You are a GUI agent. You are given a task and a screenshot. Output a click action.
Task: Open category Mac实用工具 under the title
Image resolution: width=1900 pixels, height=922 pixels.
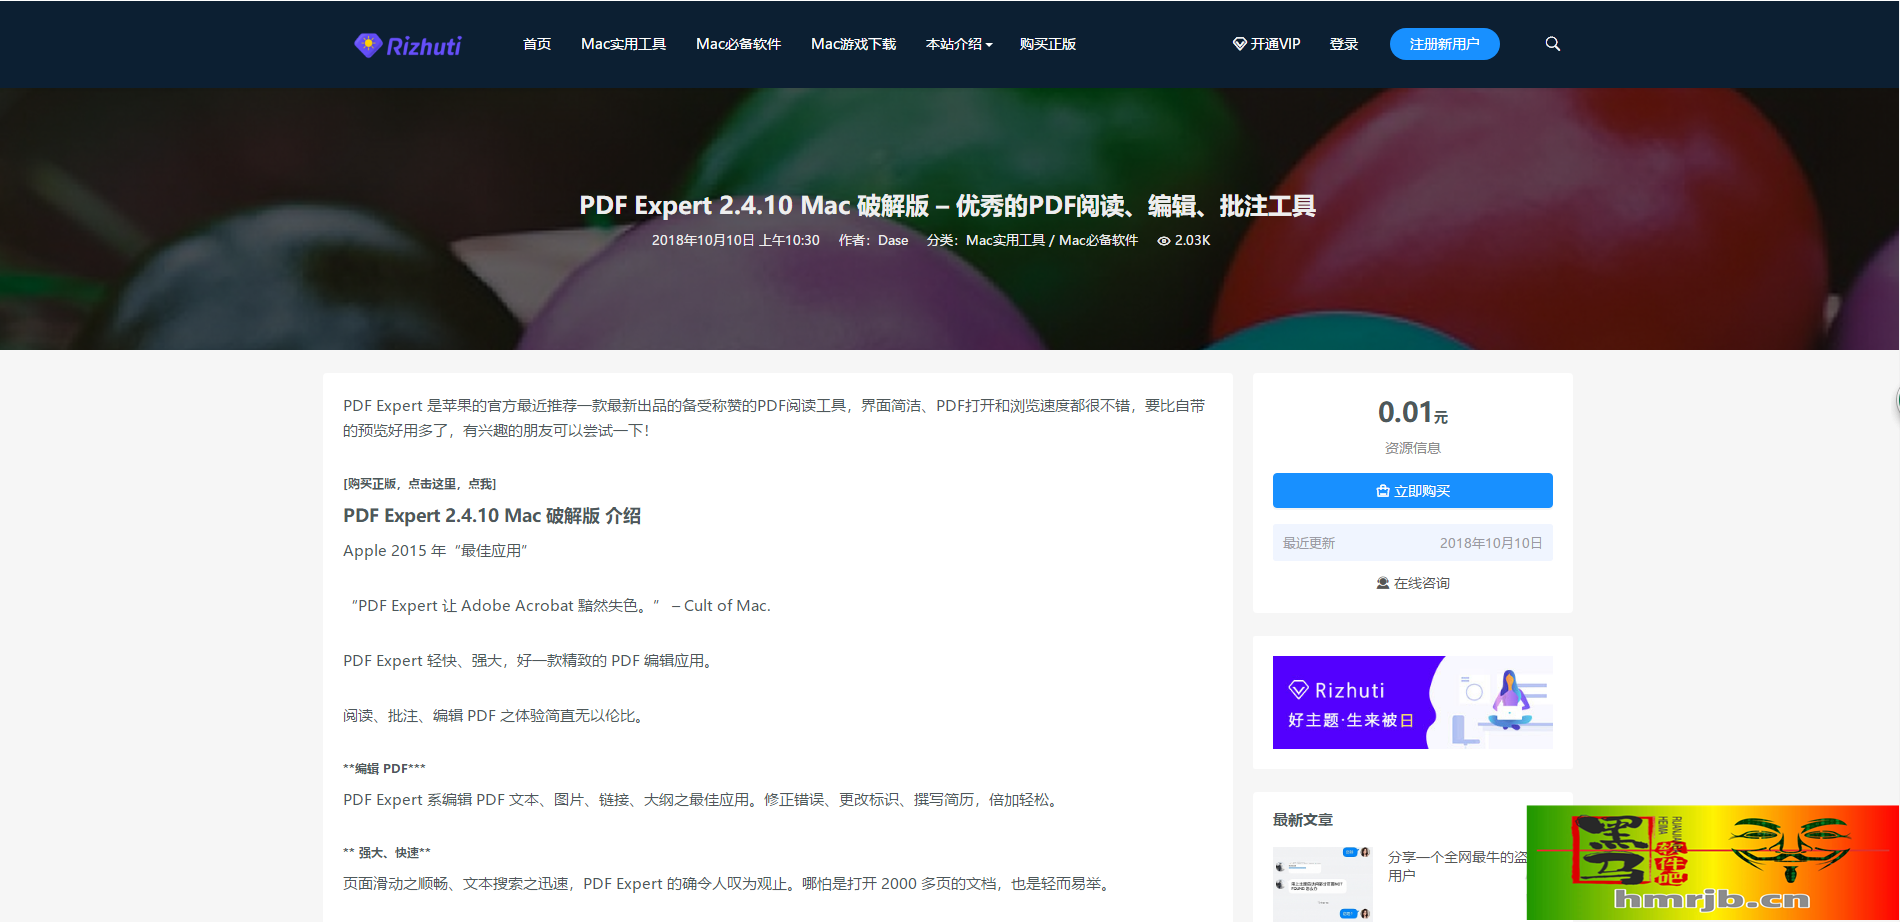point(1005,241)
